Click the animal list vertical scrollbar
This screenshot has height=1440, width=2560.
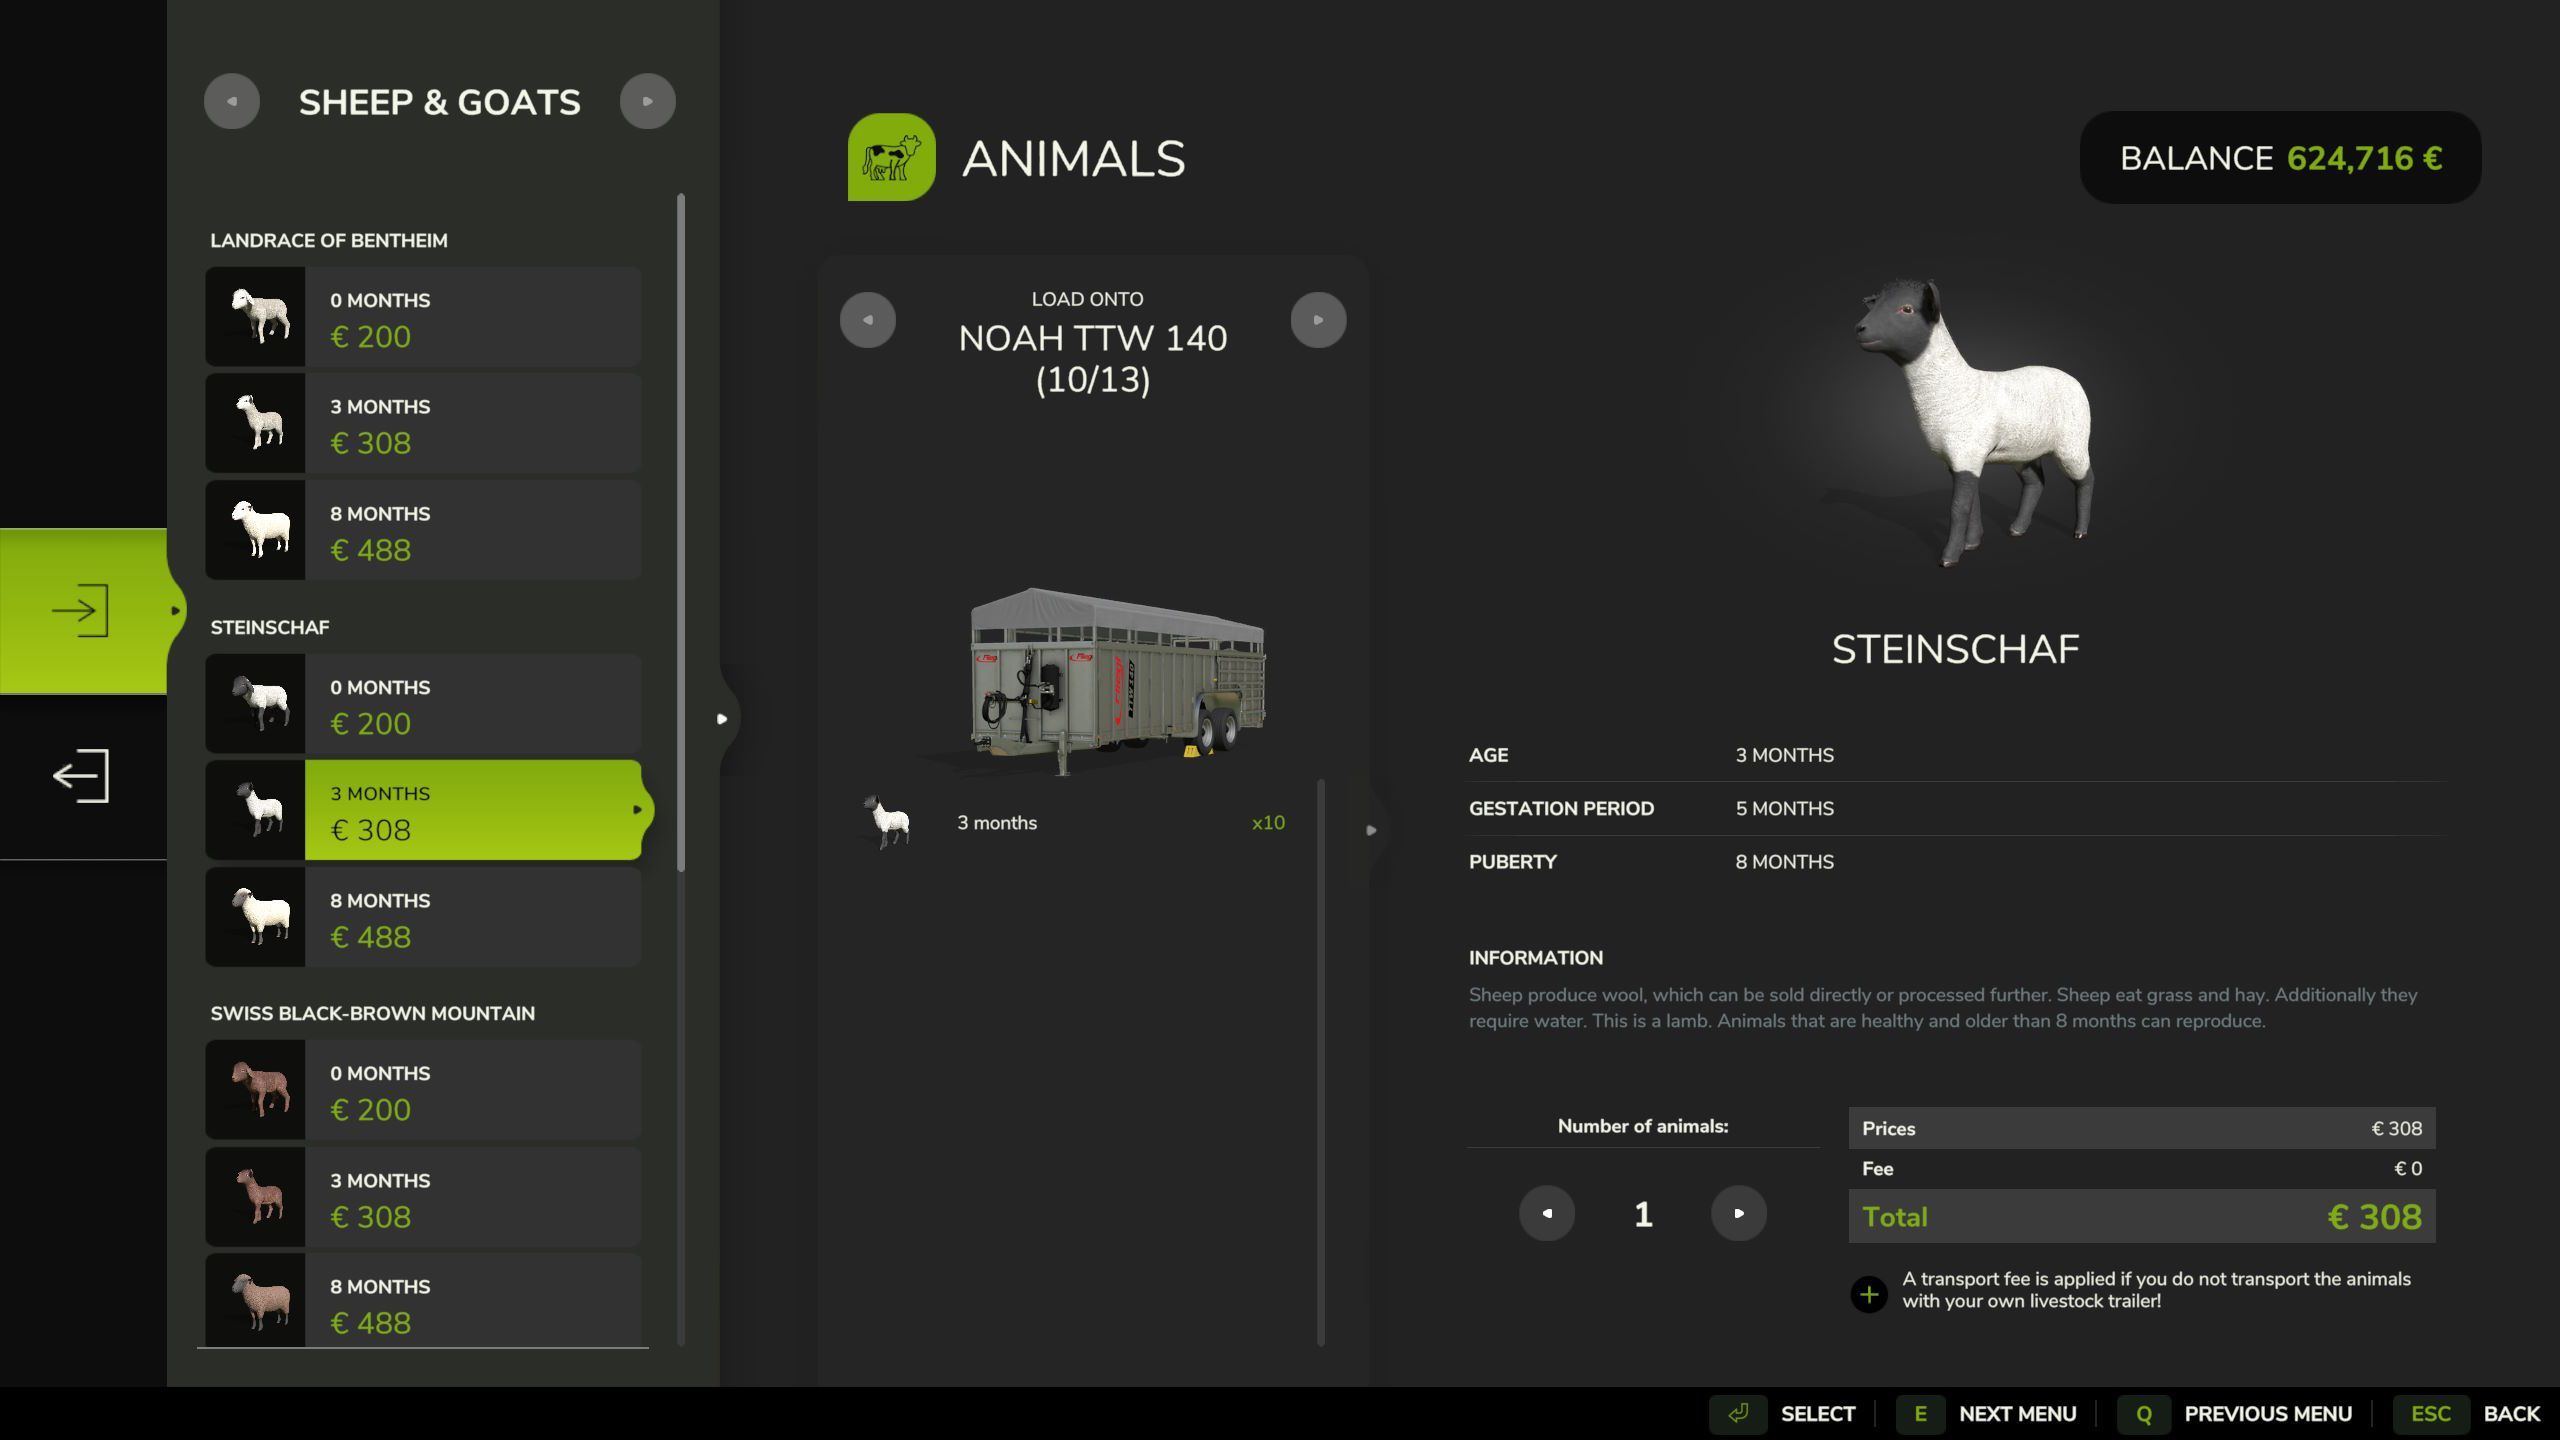pos(681,530)
